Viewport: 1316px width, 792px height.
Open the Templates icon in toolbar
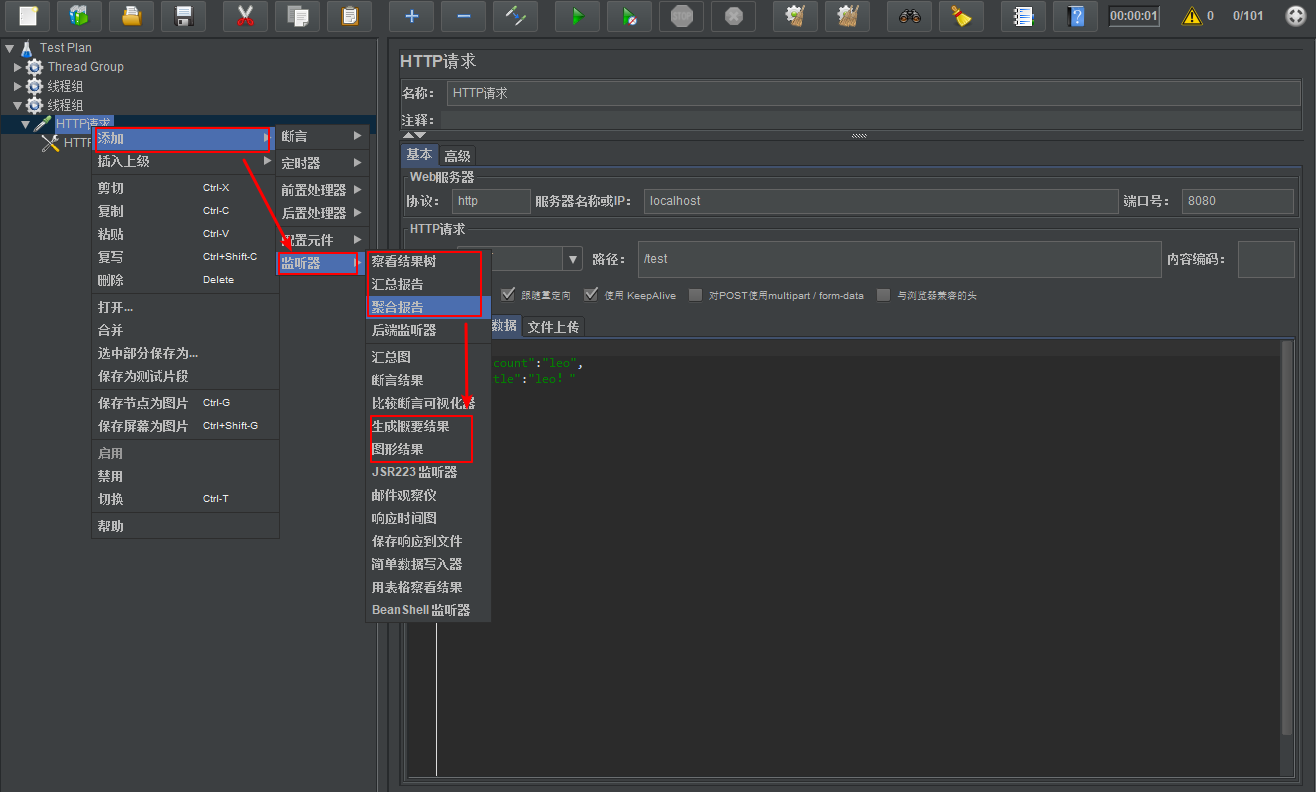point(79,16)
